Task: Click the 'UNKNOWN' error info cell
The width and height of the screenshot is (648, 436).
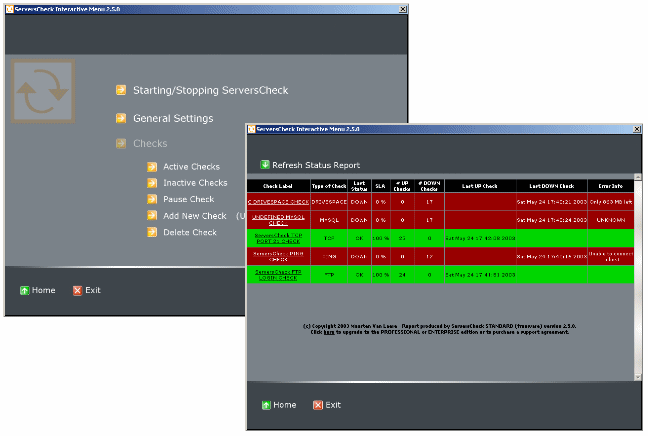Action: pos(611,220)
